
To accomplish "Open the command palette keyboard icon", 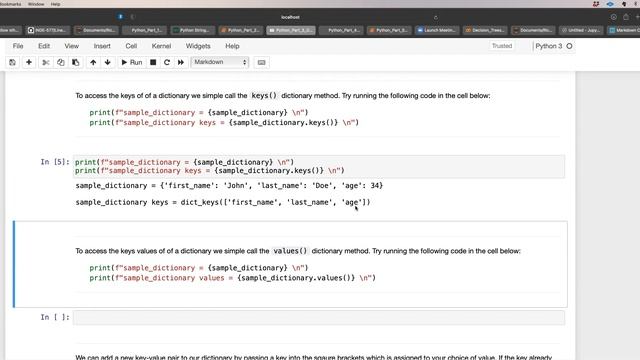I will tap(262, 62).
